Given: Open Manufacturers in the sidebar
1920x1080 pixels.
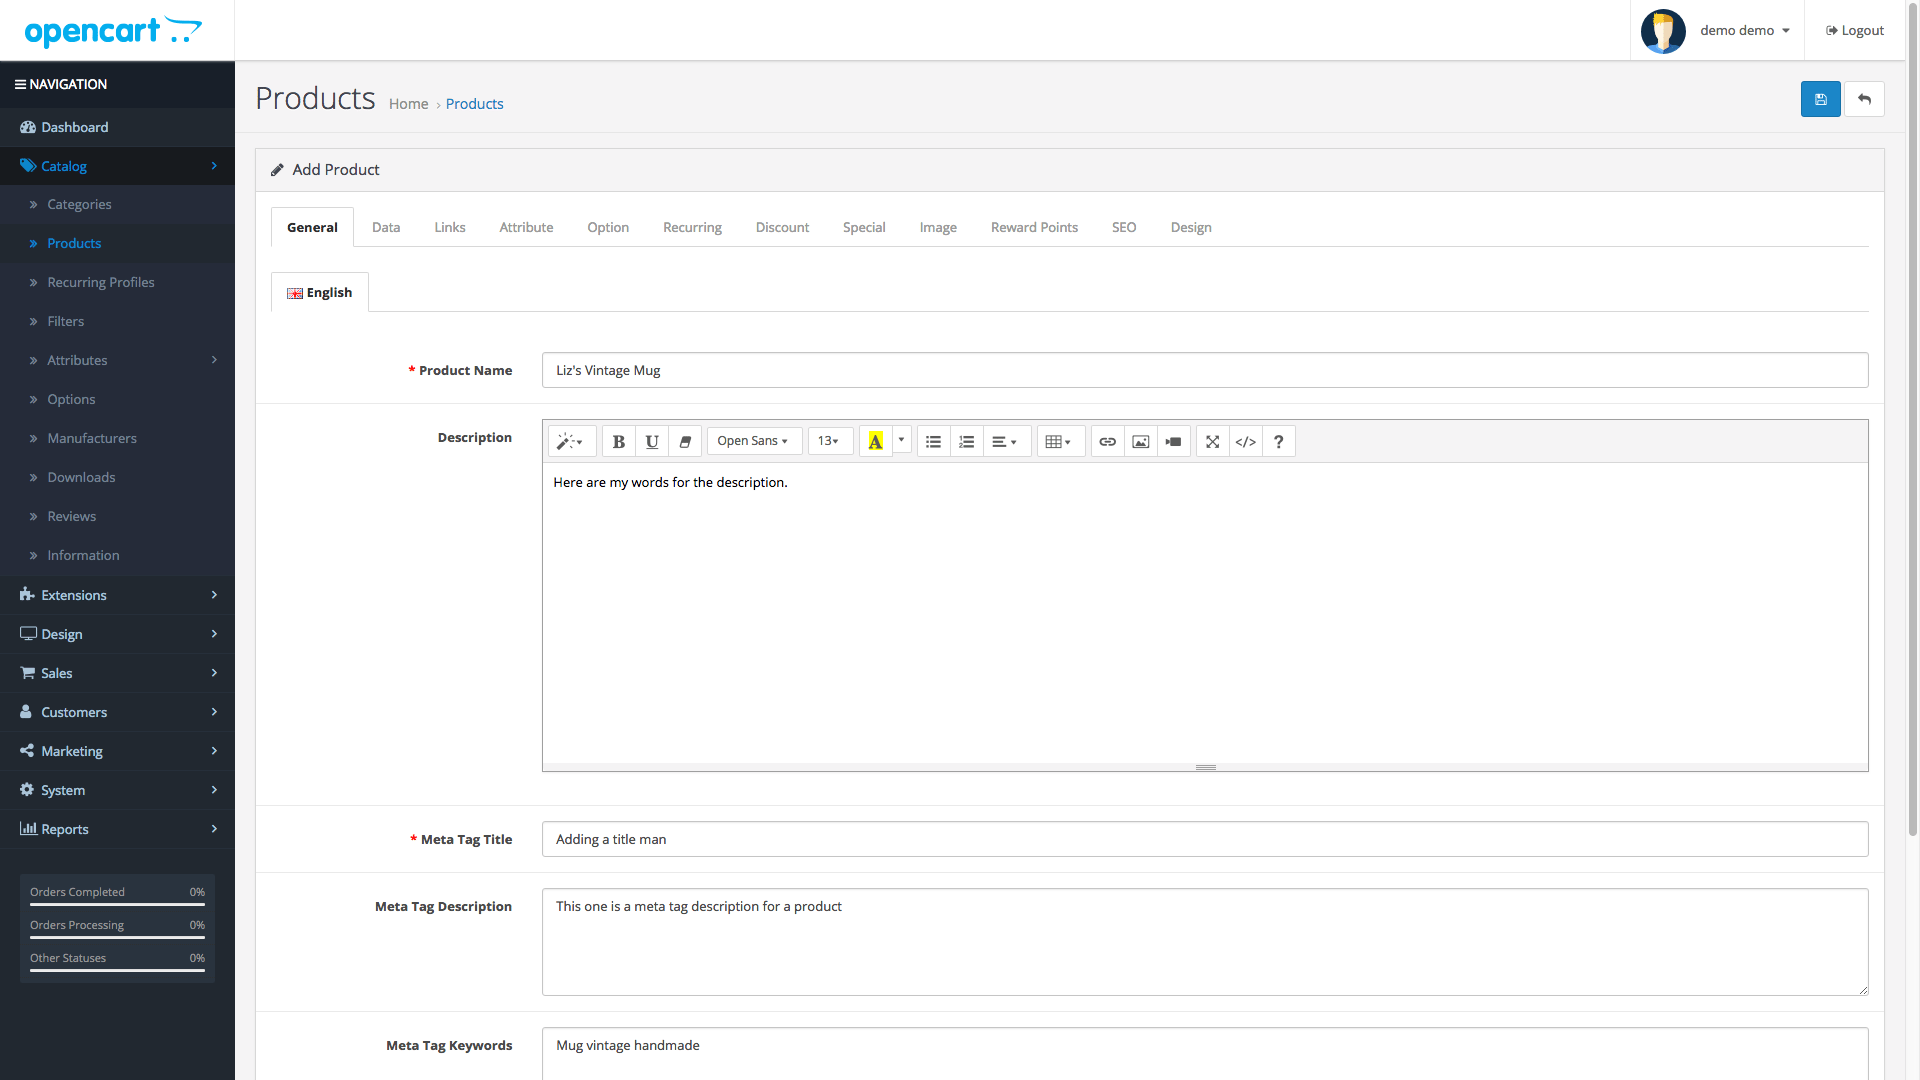Looking at the screenshot, I should [117, 438].
